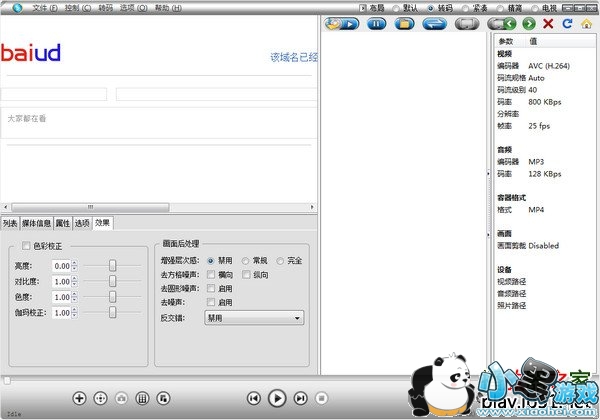Click the 亮度 value field 0.00

[x=62, y=266]
